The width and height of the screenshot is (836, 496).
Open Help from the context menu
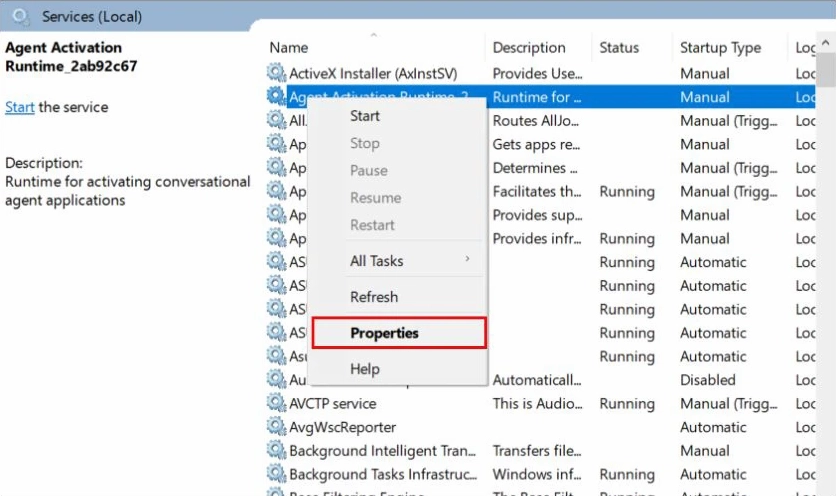(365, 369)
